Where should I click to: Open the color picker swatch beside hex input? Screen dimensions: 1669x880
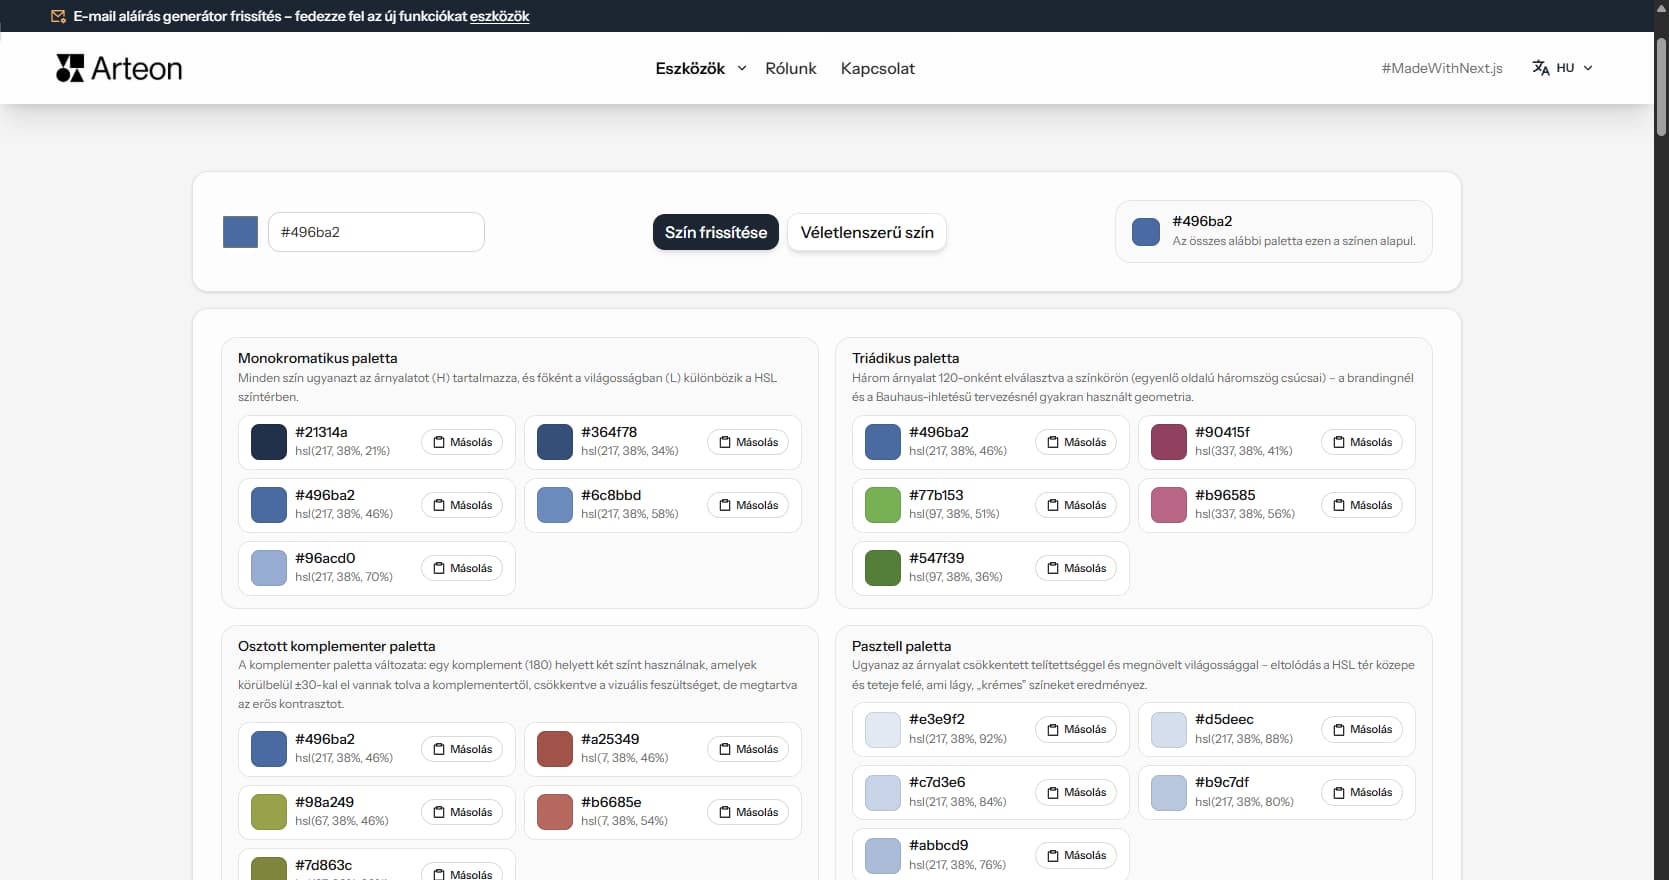pyautogui.click(x=240, y=232)
